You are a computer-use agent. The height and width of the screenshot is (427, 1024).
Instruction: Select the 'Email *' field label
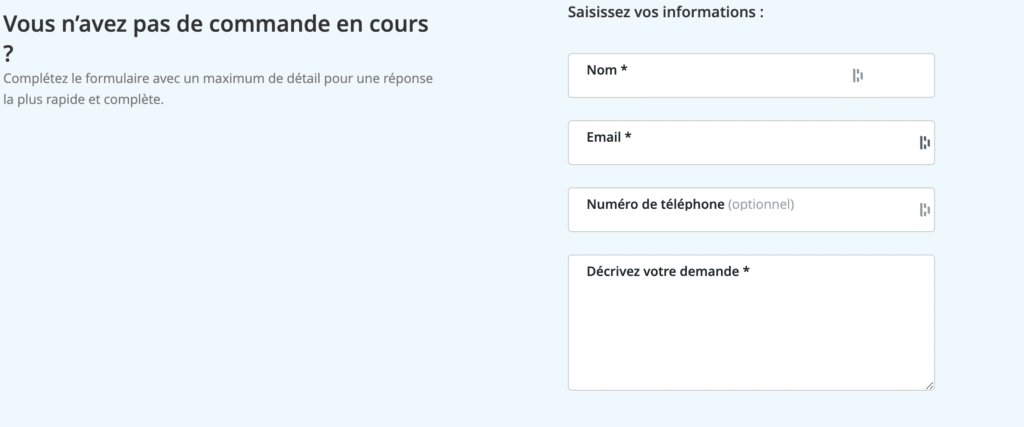[609, 137]
